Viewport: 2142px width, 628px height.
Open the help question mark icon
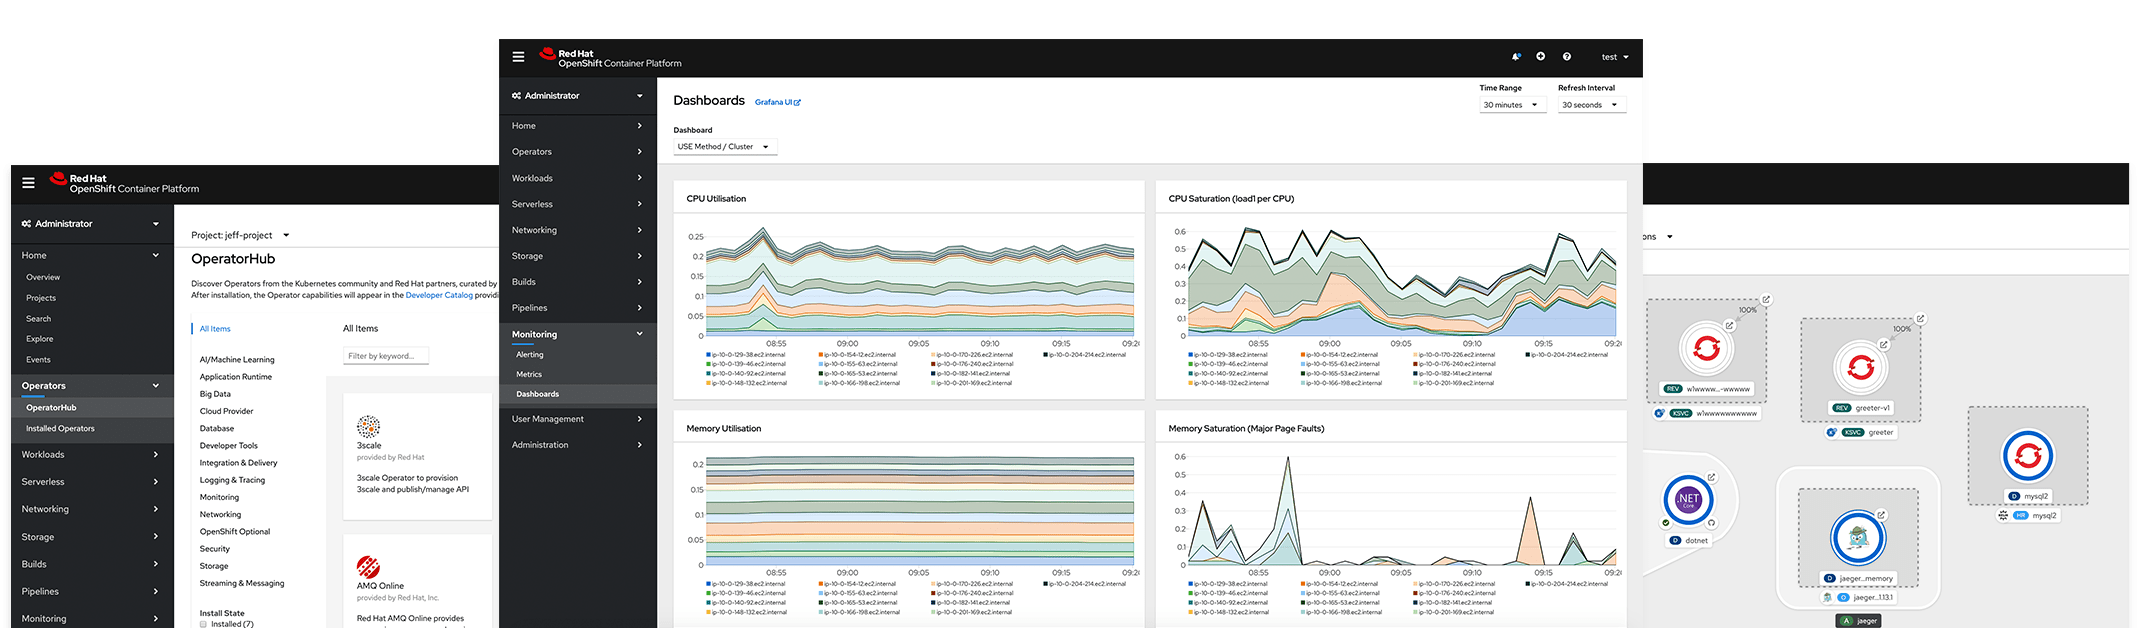coord(1567,57)
